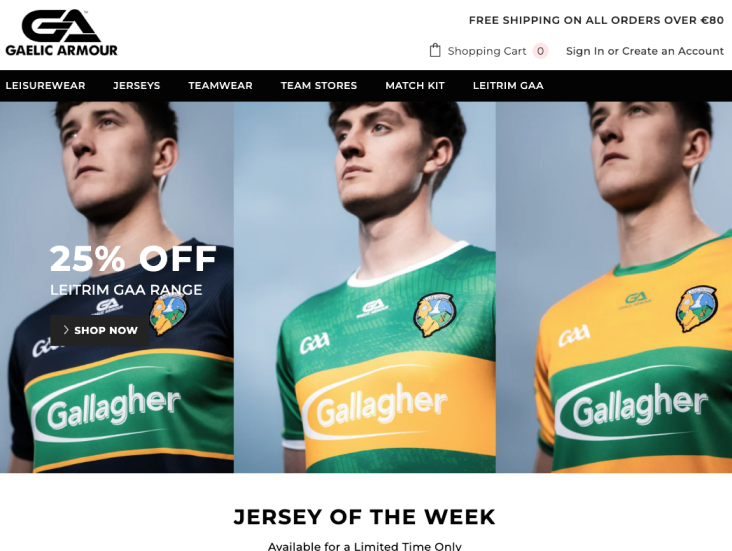The height and width of the screenshot is (551, 732).
Task: Click the chevron arrow in Shop Now
Action: (66, 330)
